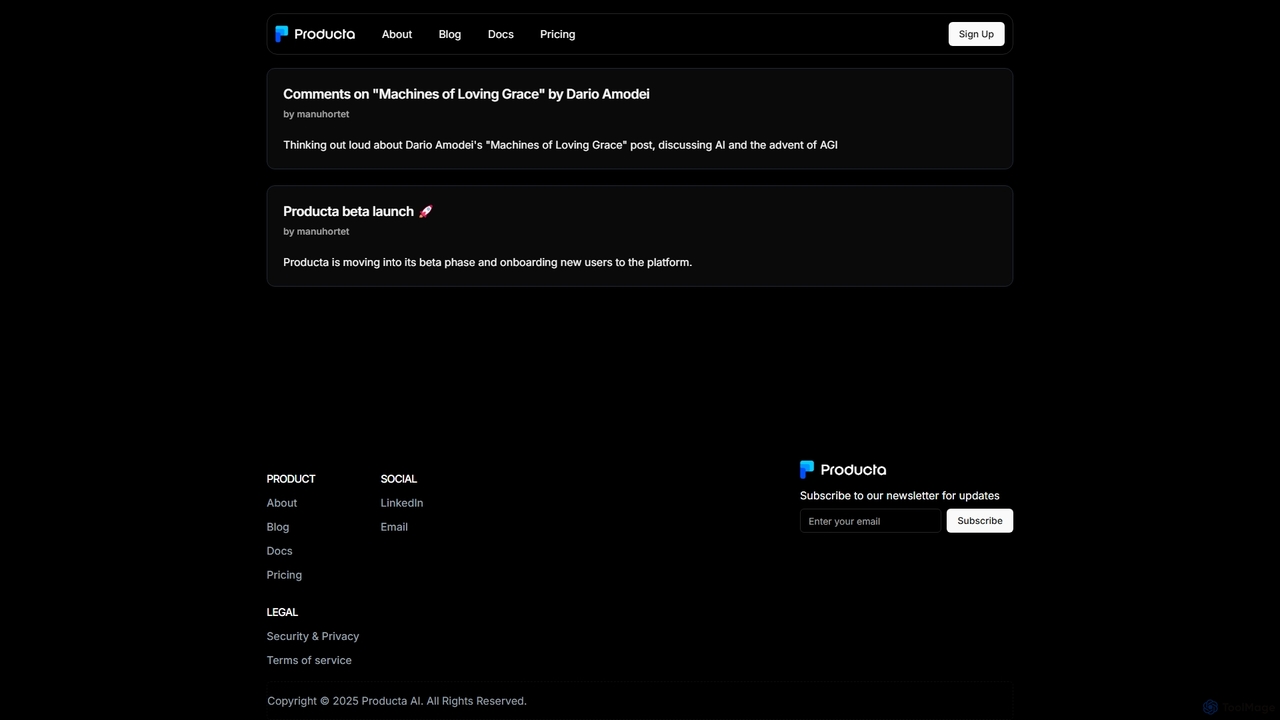Image resolution: width=1280 pixels, height=720 pixels.
Task: Click the LEGAL footer heading
Action: (x=282, y=612)
